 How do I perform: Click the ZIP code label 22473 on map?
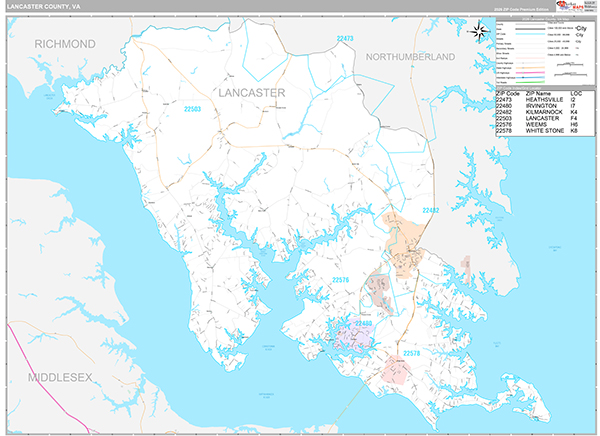point(345,40)
